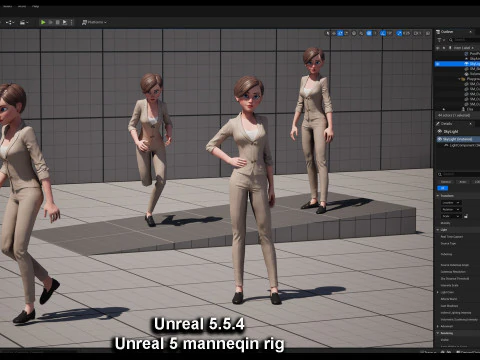
Task: Maximize or restore the viewport layout icon
Action: tap(428, 33)
